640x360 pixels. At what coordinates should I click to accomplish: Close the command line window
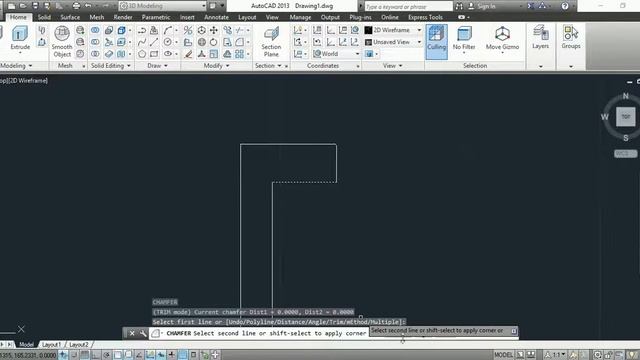pos(132,333)
